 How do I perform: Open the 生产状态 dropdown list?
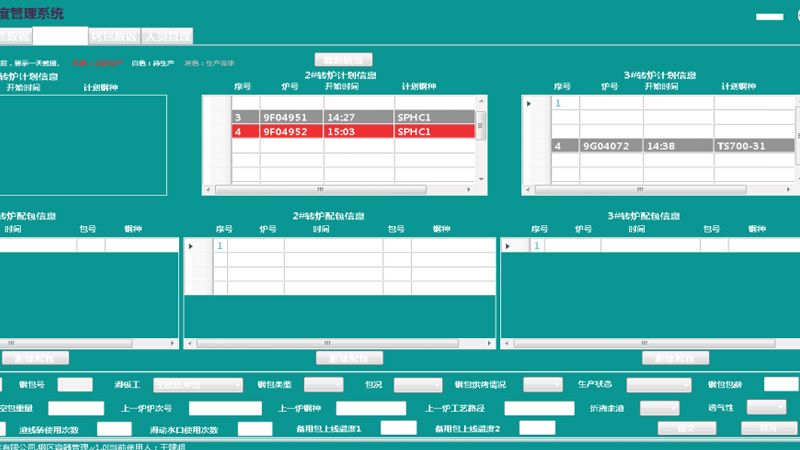(685, 384)
